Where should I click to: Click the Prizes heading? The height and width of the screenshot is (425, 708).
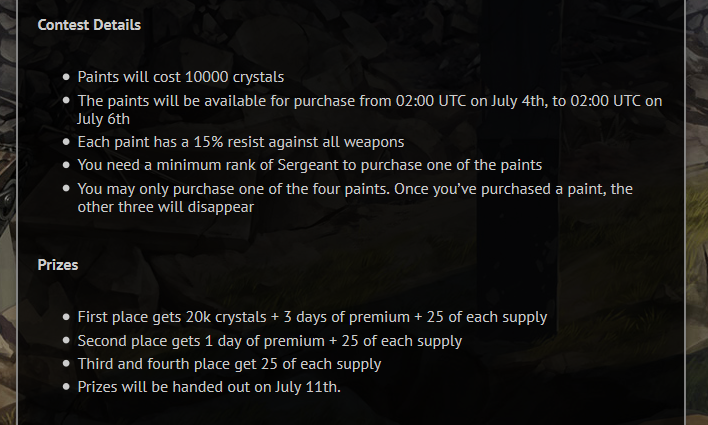point(58,266)
